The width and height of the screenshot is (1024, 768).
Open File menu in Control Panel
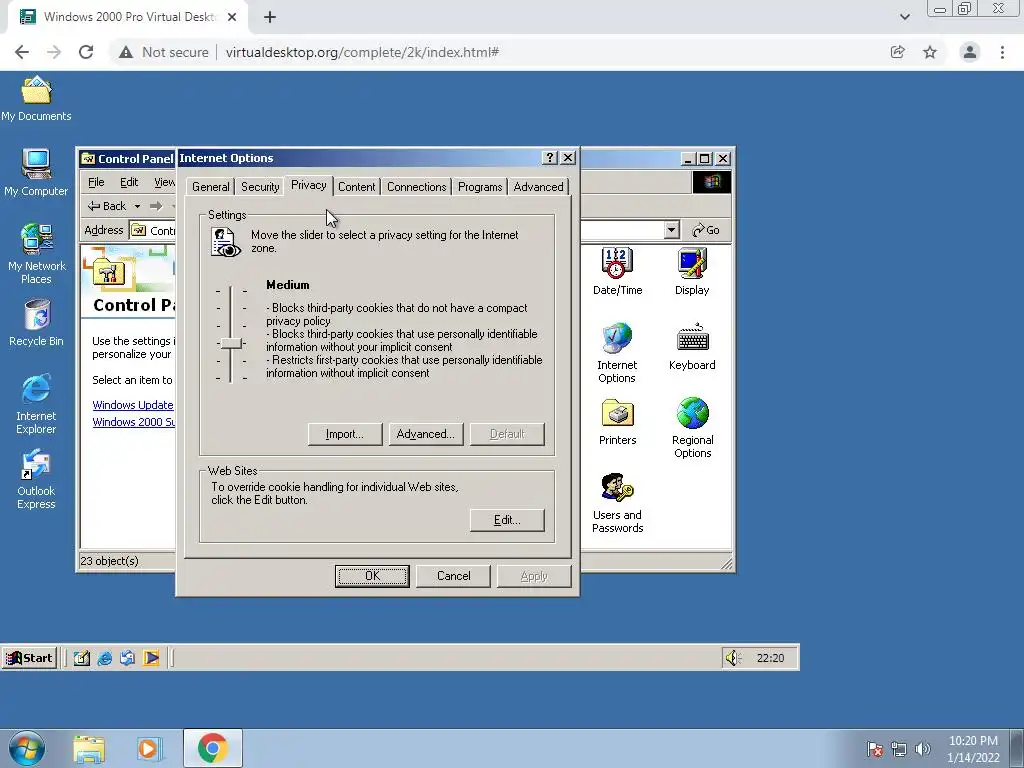(x=96, y=182)
